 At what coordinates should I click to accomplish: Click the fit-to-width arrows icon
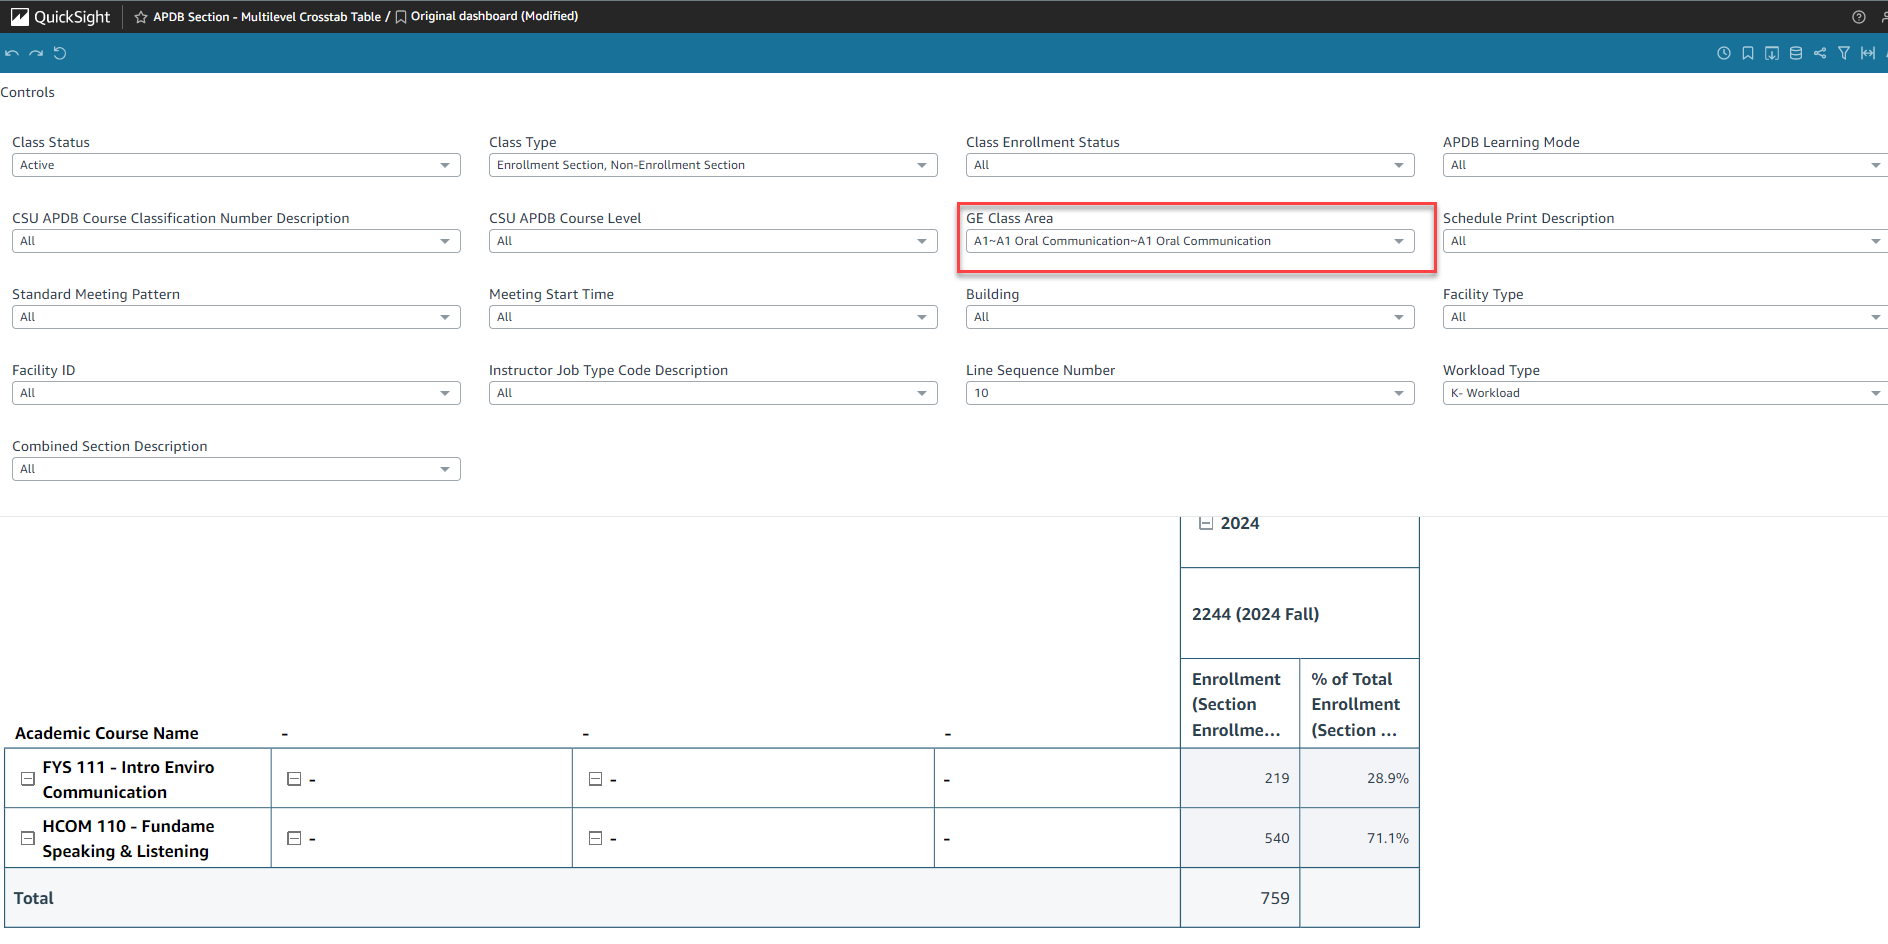click(x=1868, y=53)
